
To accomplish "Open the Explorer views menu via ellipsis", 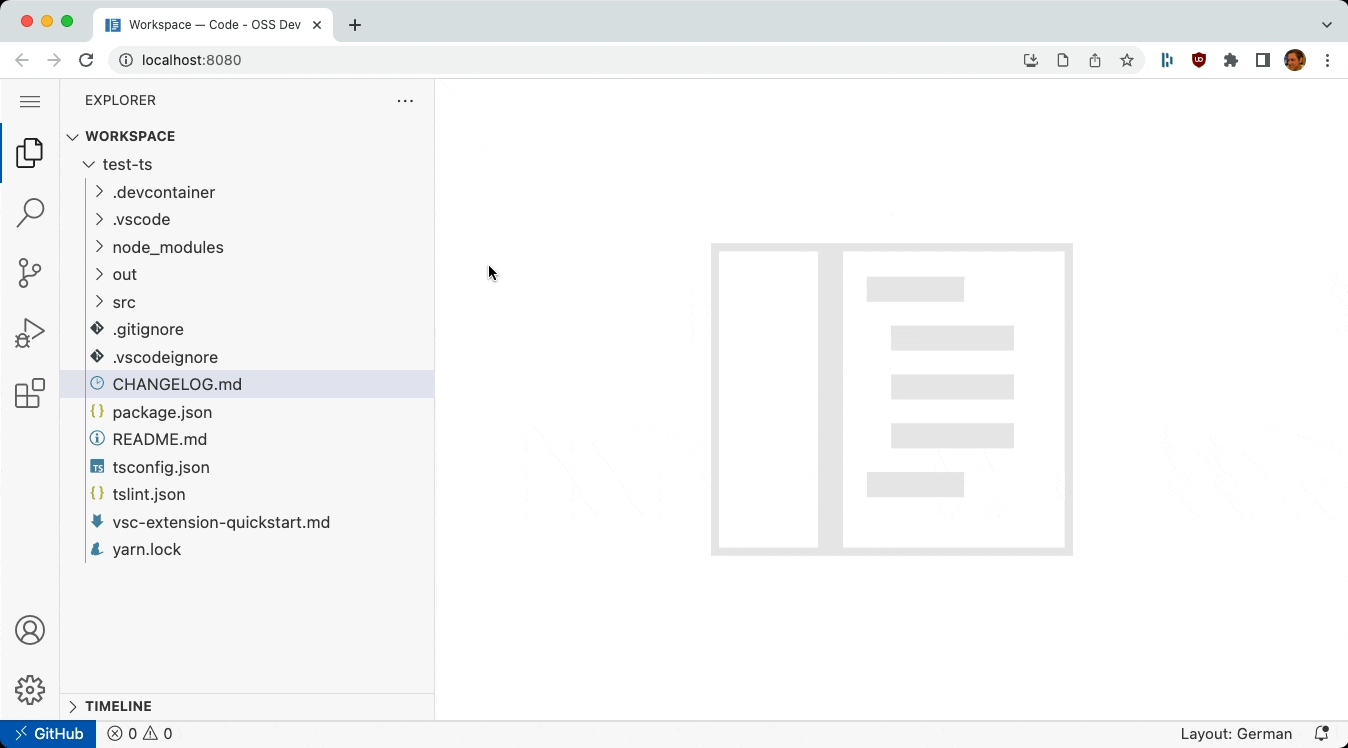I will [405, 101].
